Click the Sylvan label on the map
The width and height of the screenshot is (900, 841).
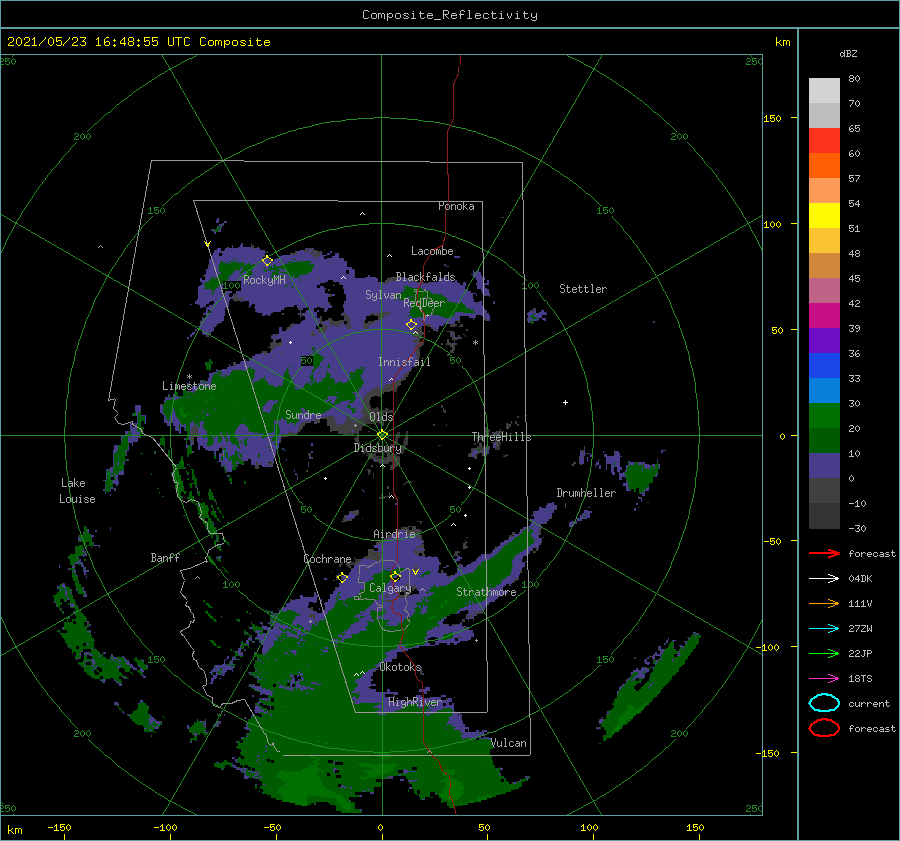click(x=383, y=295)
